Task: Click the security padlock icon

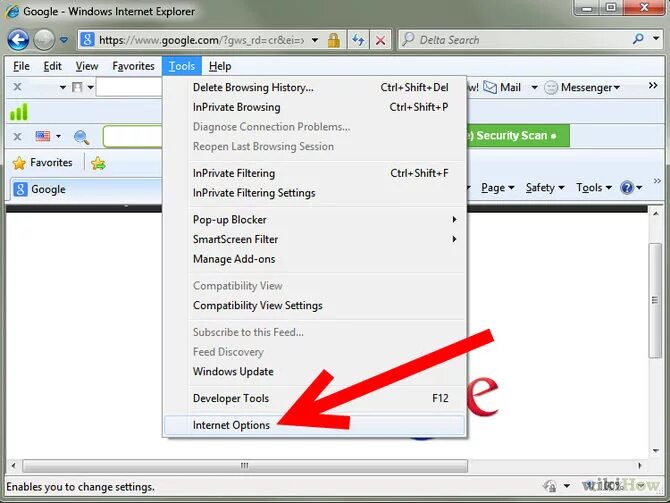Action: click(x=334, y=40)
